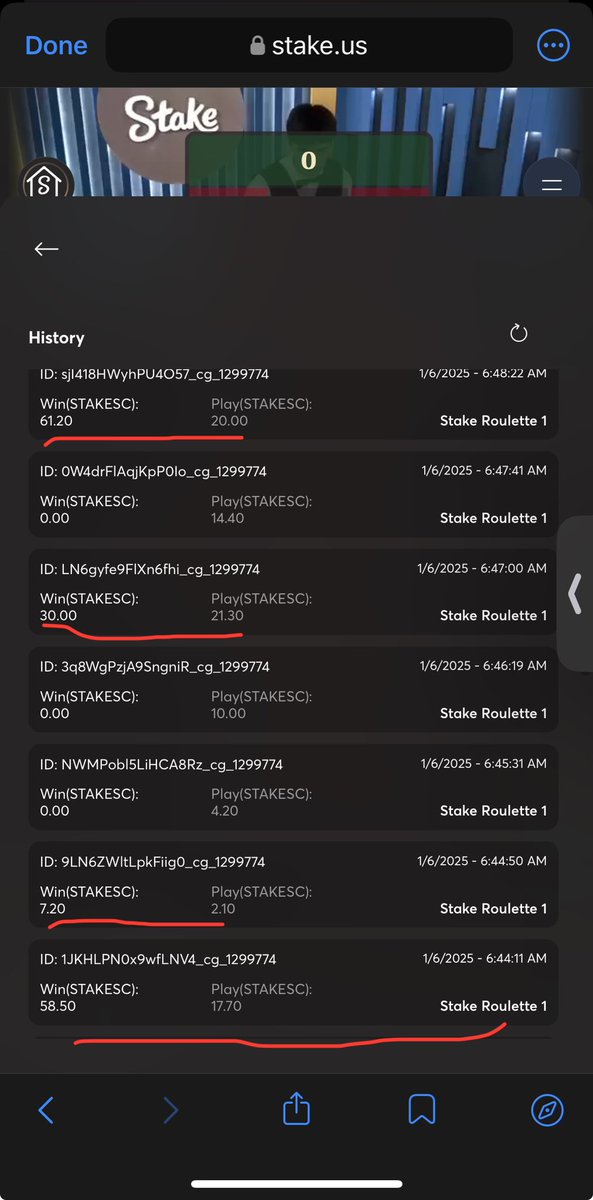
Task: Click the 58.50 win amount
Action: 57,1006
